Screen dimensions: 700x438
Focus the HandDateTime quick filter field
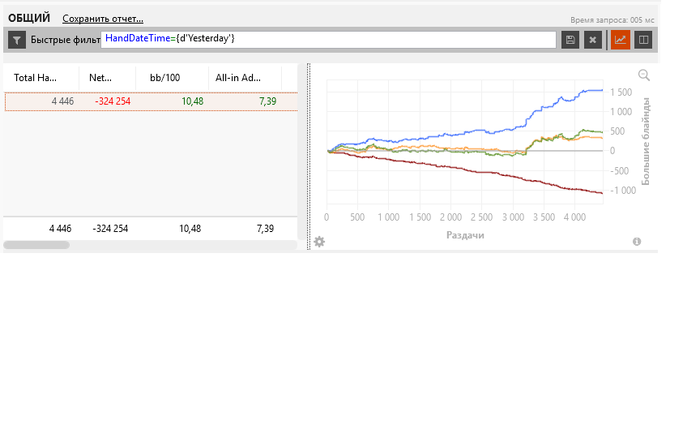point(329,39)
